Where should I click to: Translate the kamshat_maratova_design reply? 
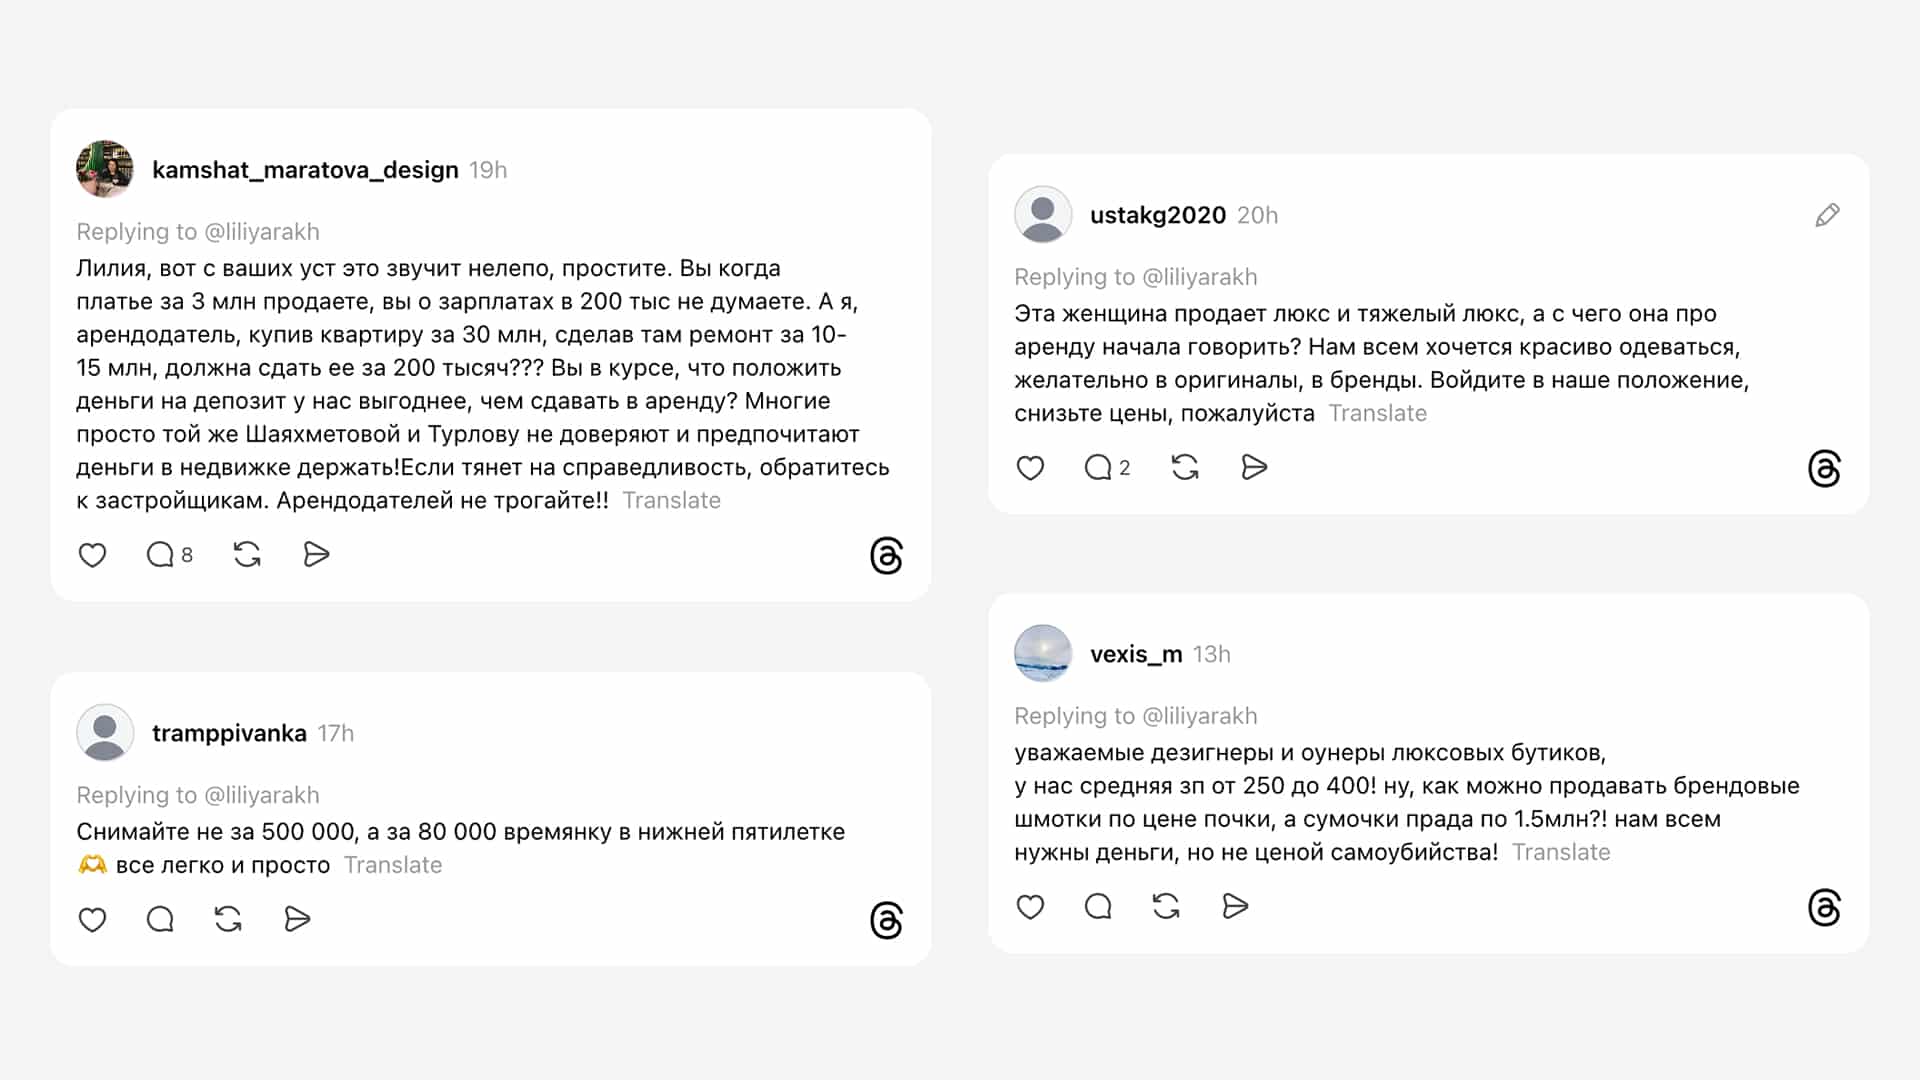point(671,501)
